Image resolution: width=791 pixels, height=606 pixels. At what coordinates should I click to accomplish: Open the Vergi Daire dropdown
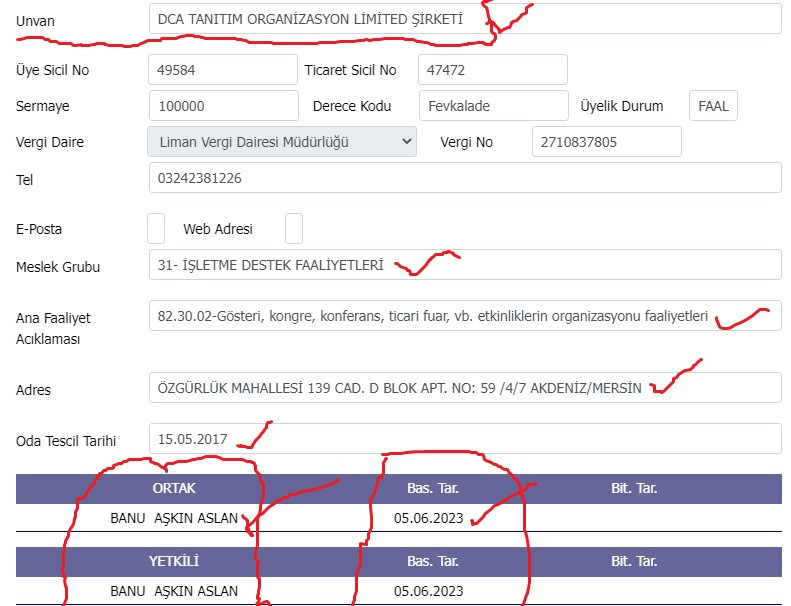coord(282,142)
